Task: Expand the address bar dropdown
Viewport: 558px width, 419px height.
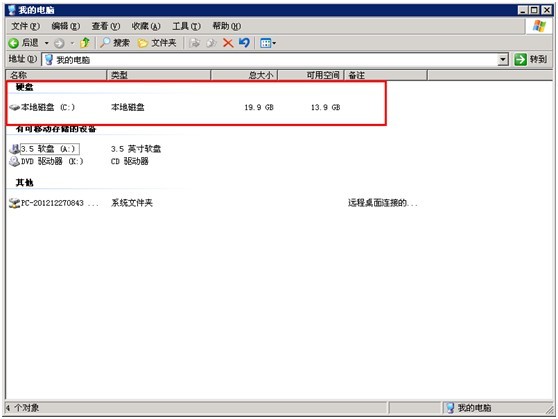Action: click(502, 59)
